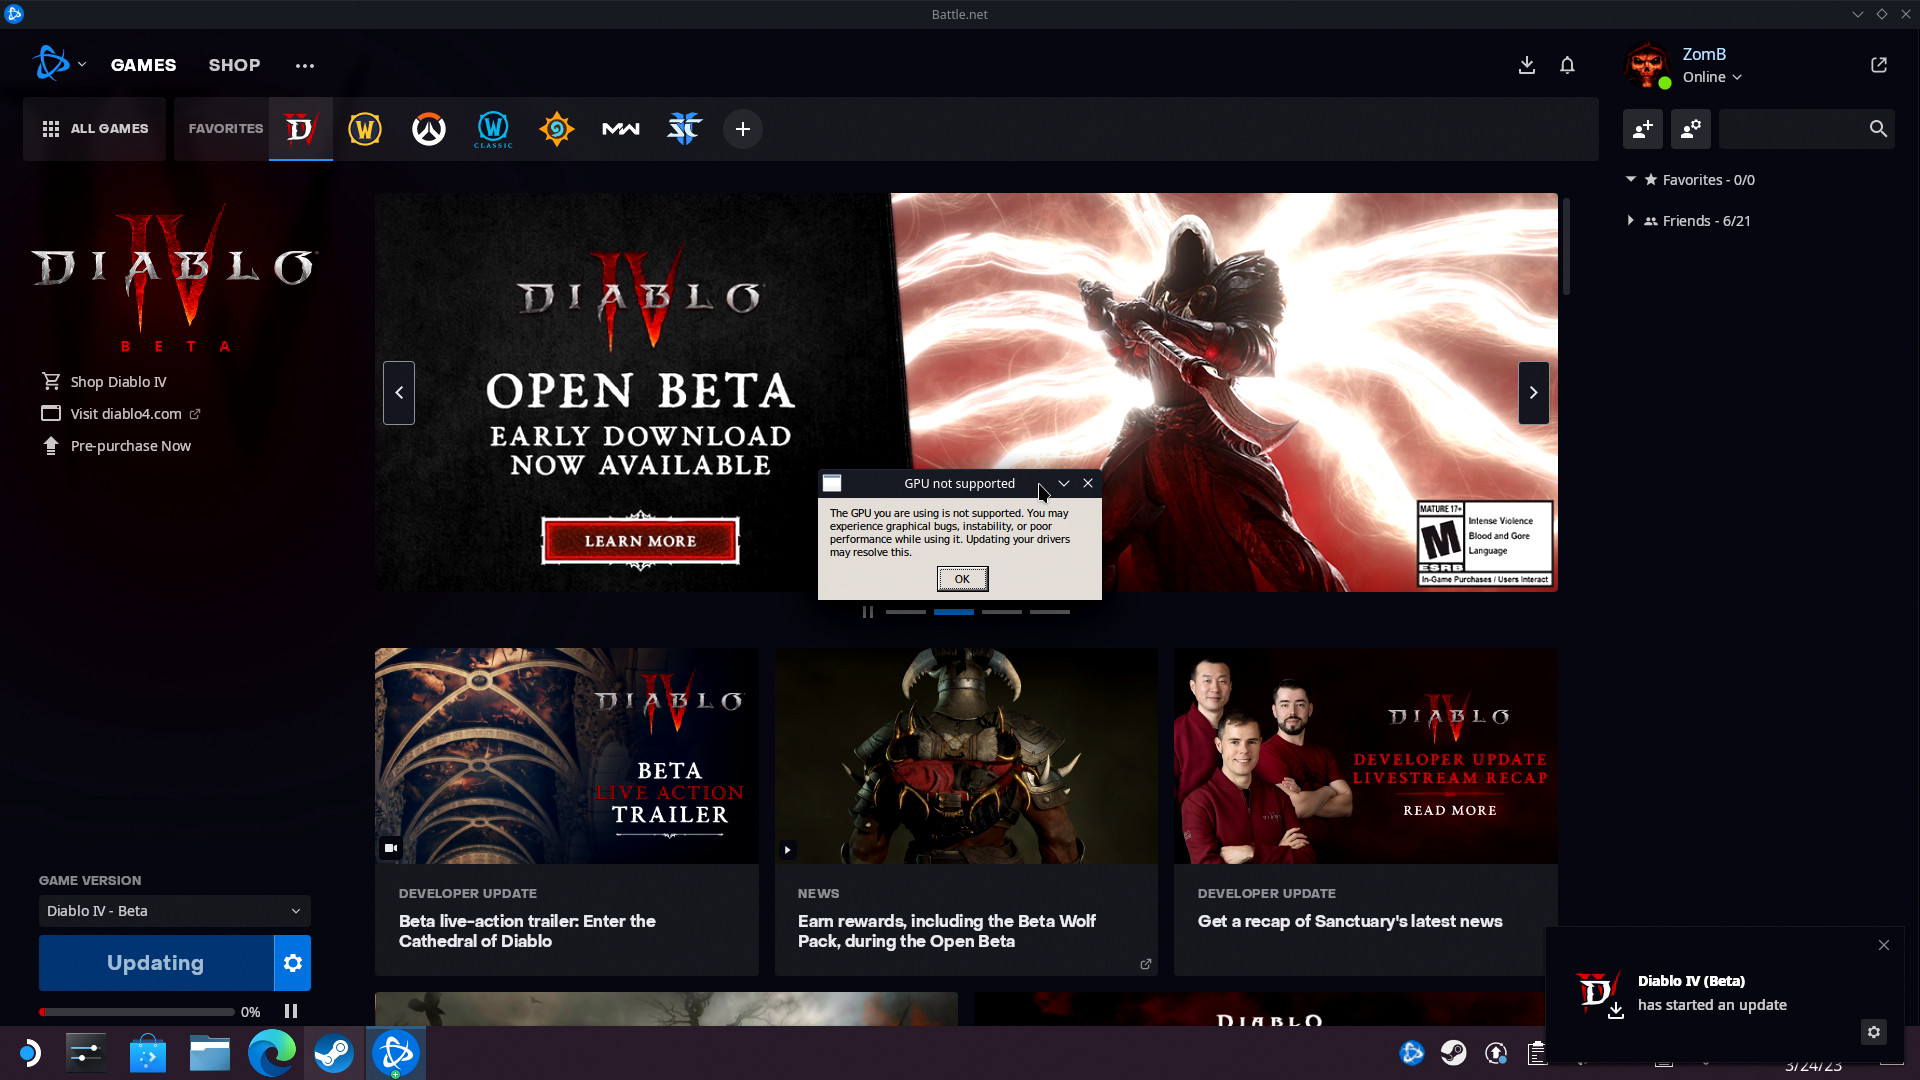
Task: Click the page vertical scrollbar
Action: pyautogui.click(x=1566, y=247)
